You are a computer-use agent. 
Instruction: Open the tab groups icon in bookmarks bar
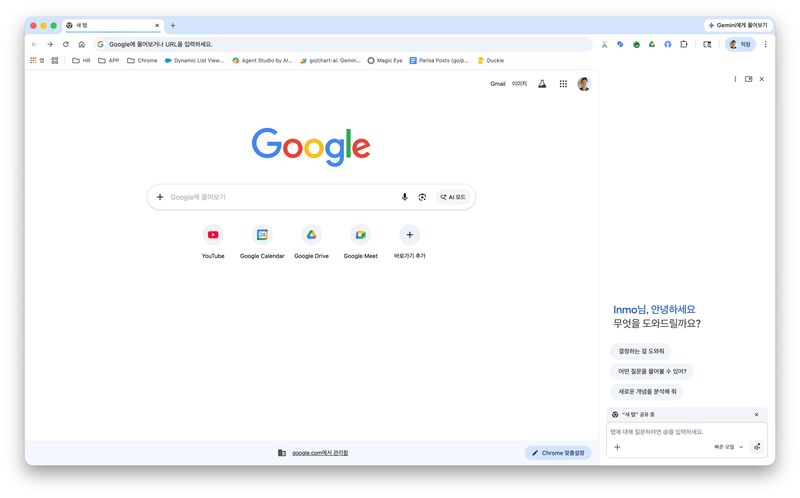pyautogui.click(x=55, y=60)
